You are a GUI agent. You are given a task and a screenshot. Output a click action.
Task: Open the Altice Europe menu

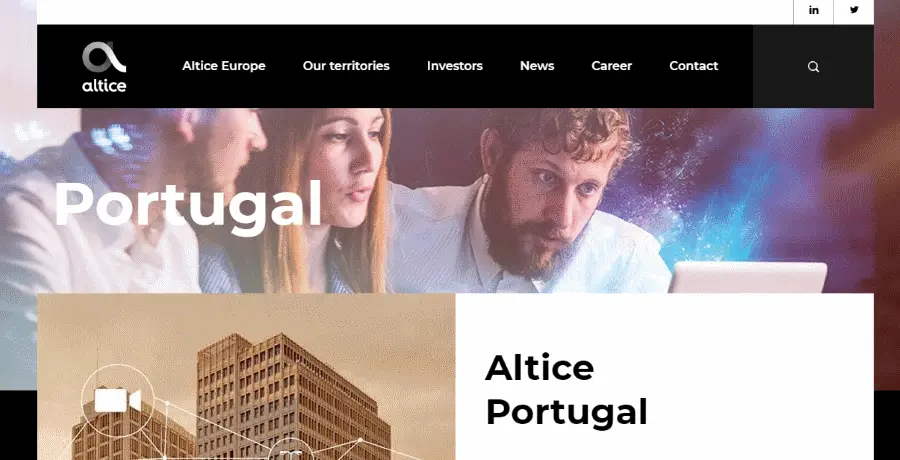pos(224,66)
